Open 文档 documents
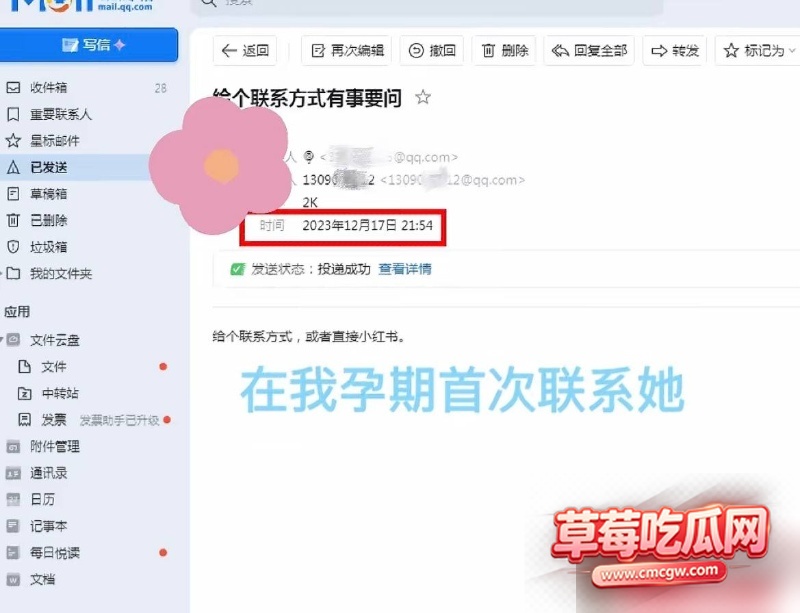 point(42,579)
